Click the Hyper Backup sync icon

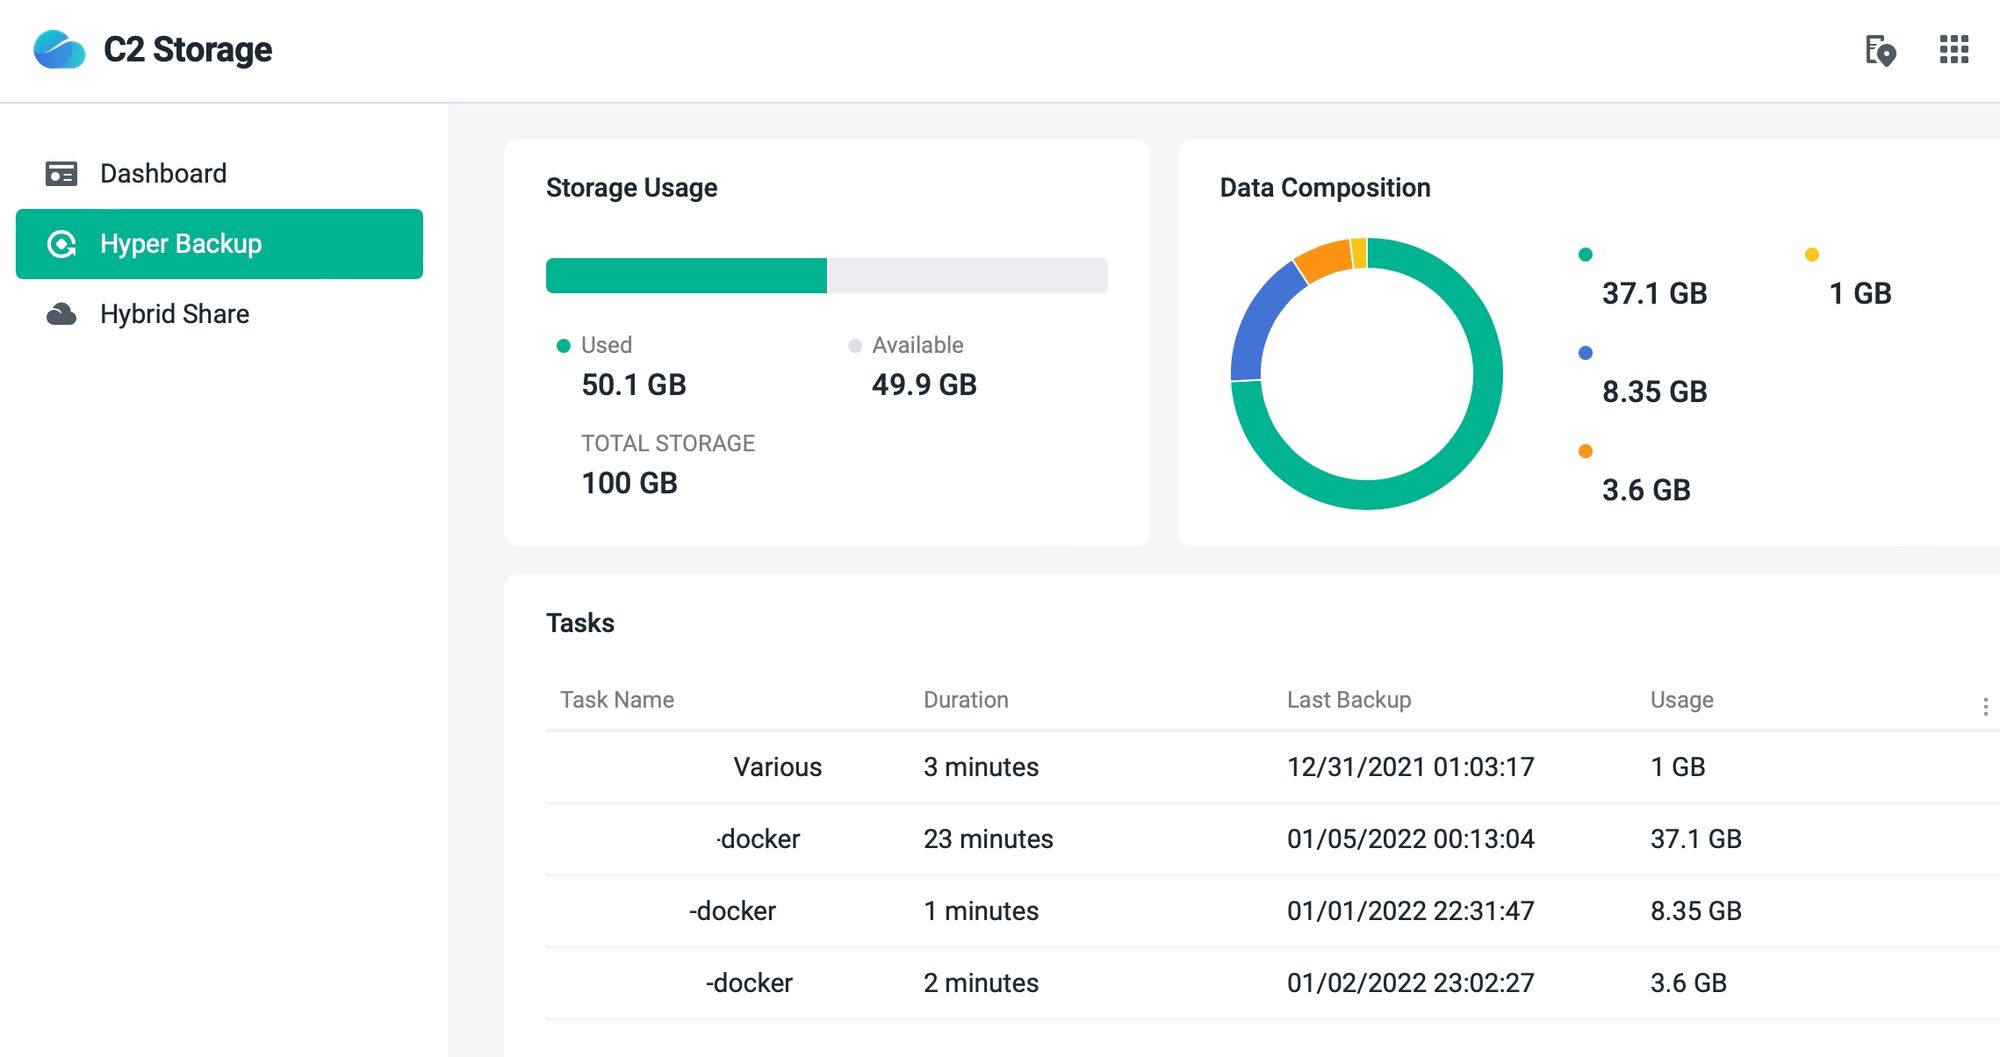62,244
